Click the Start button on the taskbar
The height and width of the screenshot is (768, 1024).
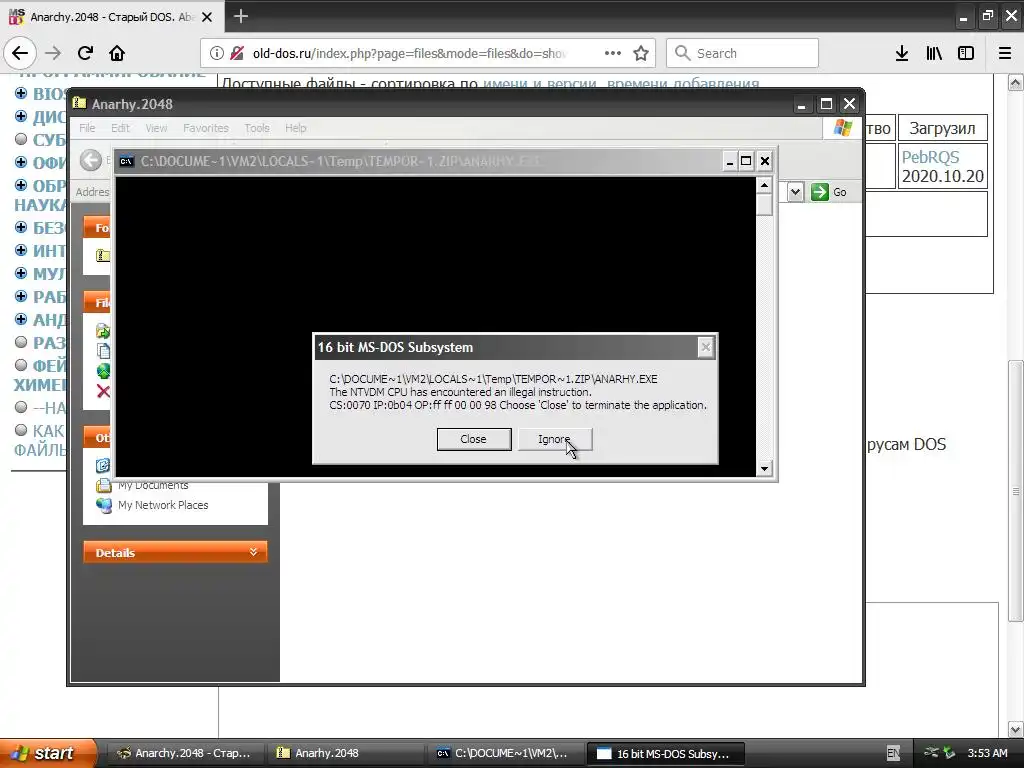pyautogui.click(x=48, y=753)
